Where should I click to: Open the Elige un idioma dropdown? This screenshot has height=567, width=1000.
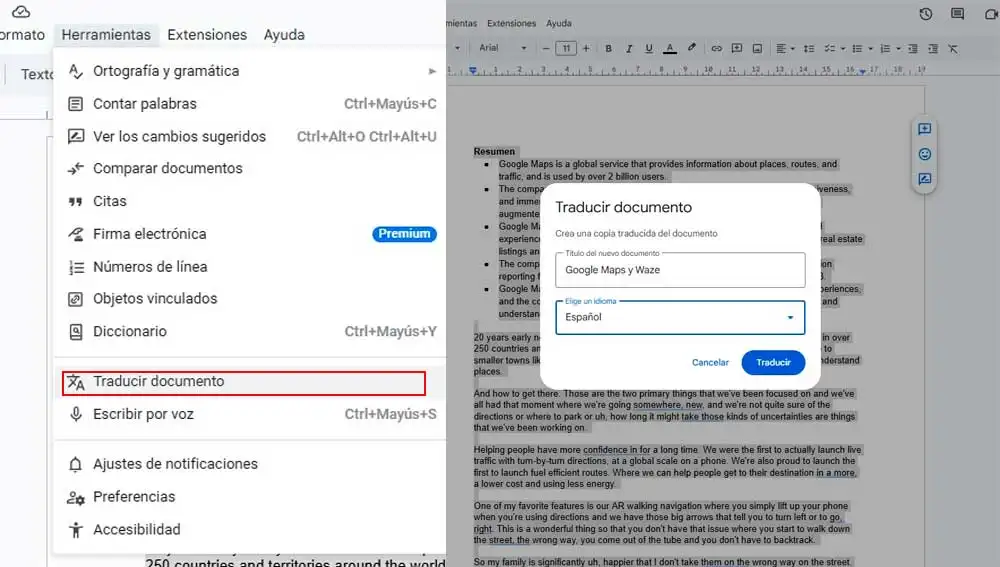(x=680, y=318)
